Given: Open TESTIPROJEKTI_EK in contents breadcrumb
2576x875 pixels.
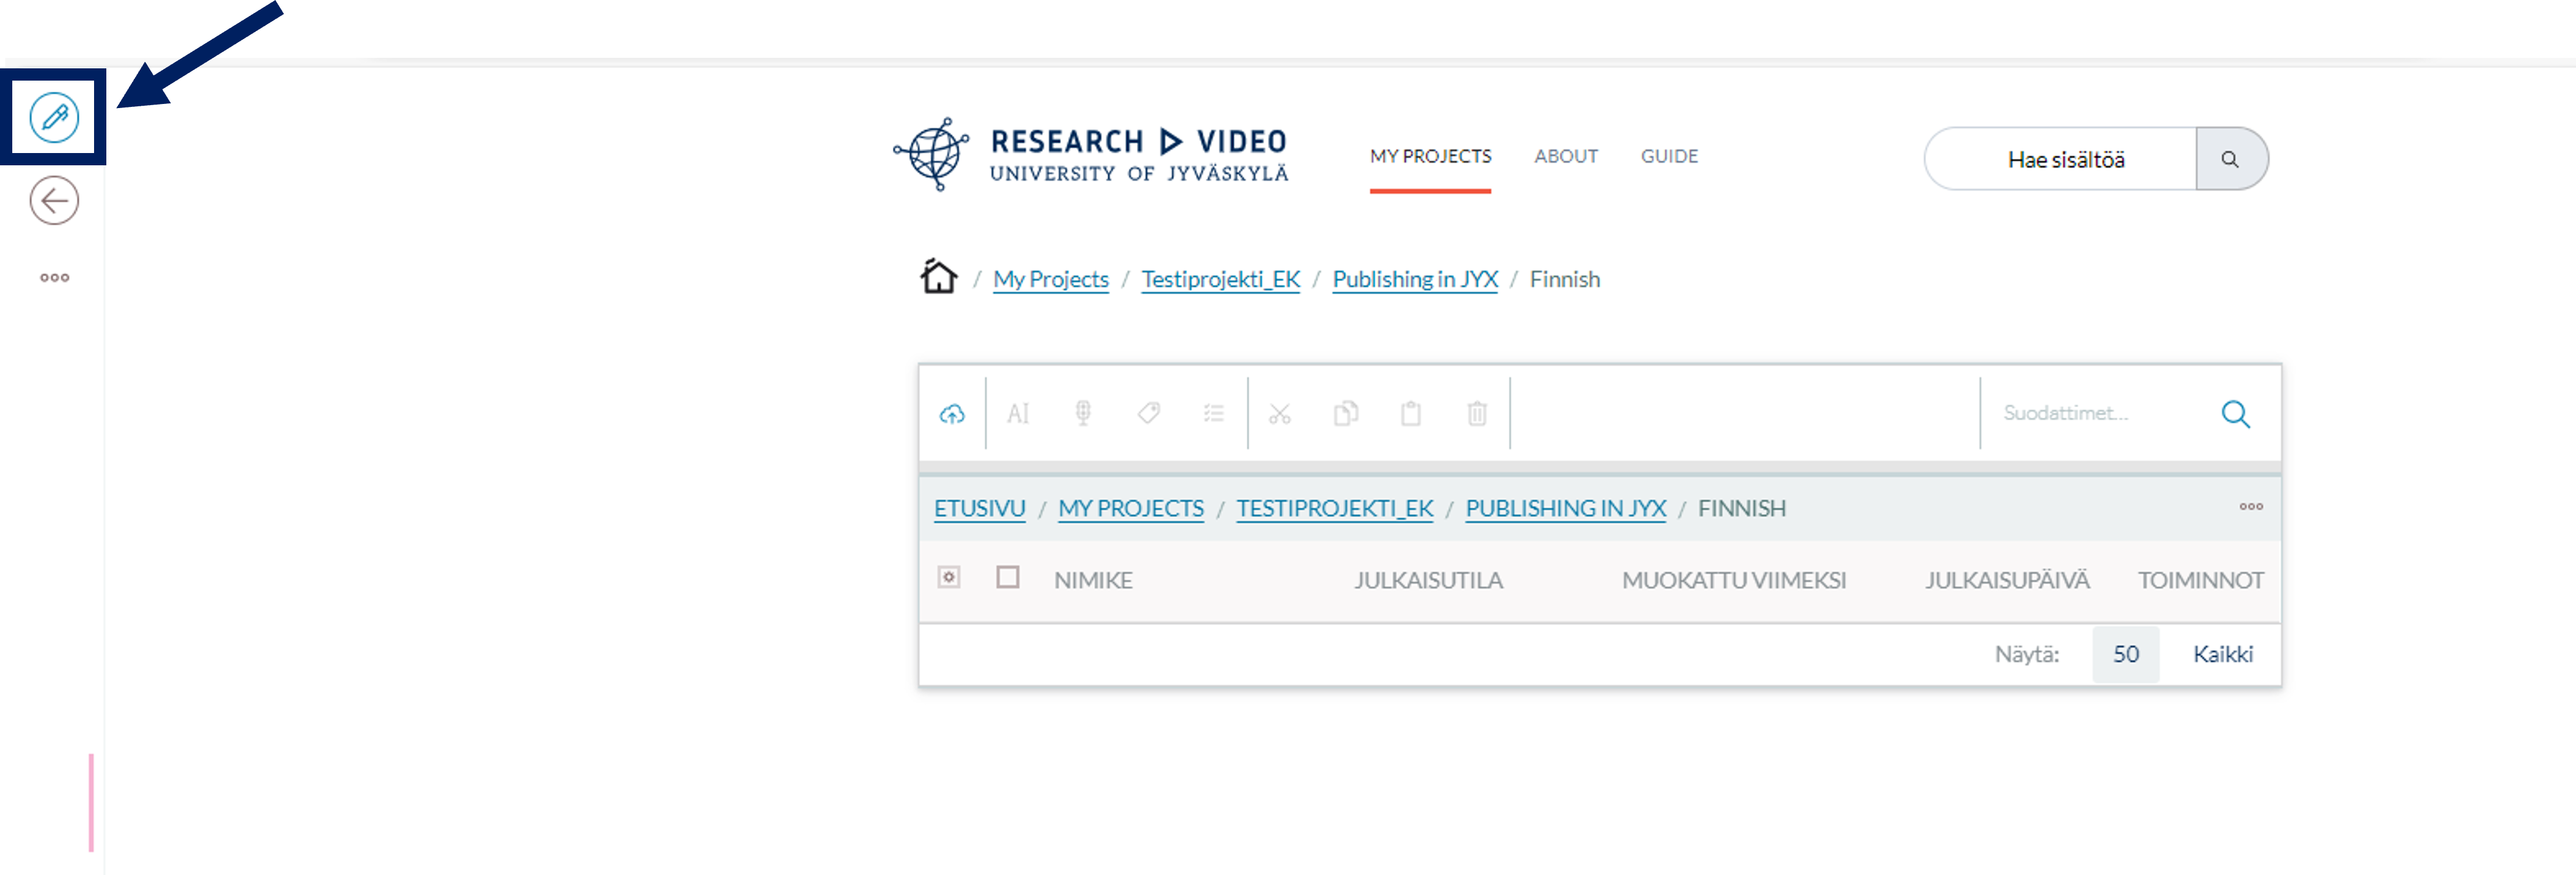Looking at the screenshot, I should coord(1335,508).
